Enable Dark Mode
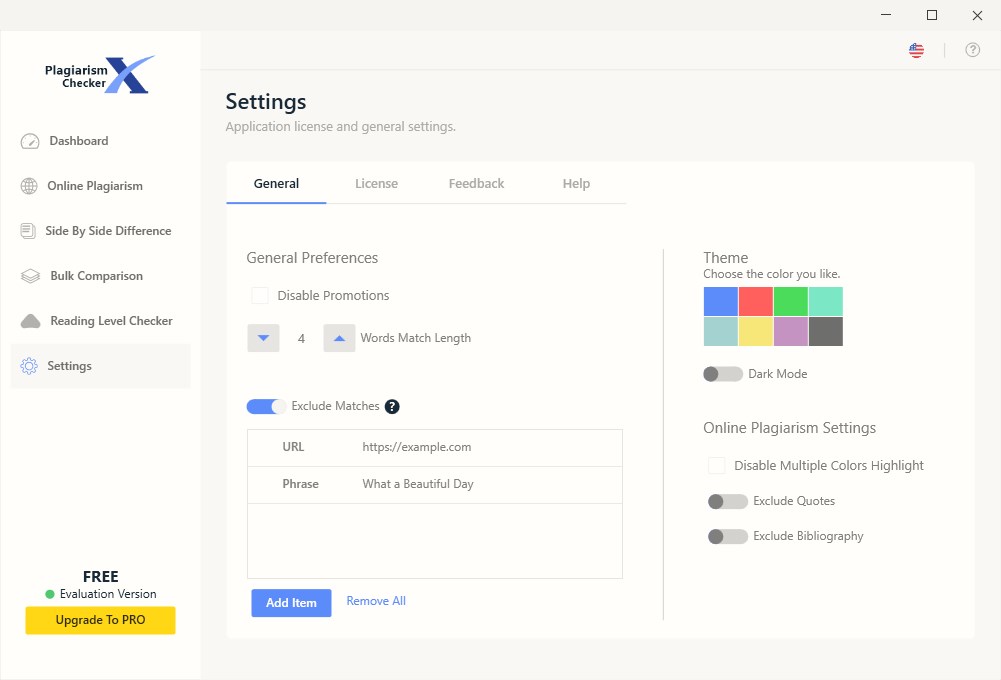 pyautogui.click(x=722, y=373)
